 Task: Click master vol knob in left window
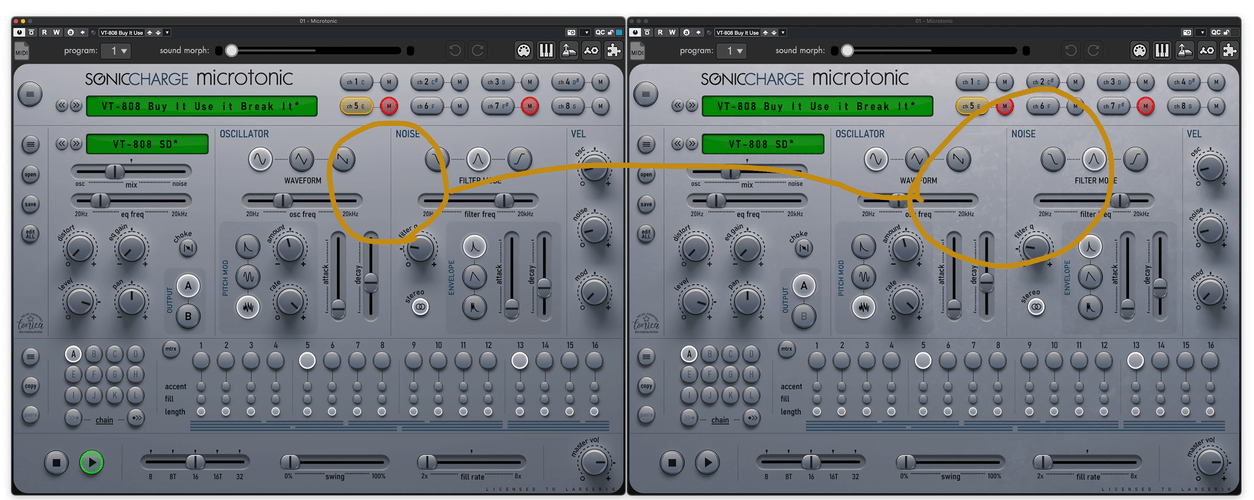click(x=594, y=462)
